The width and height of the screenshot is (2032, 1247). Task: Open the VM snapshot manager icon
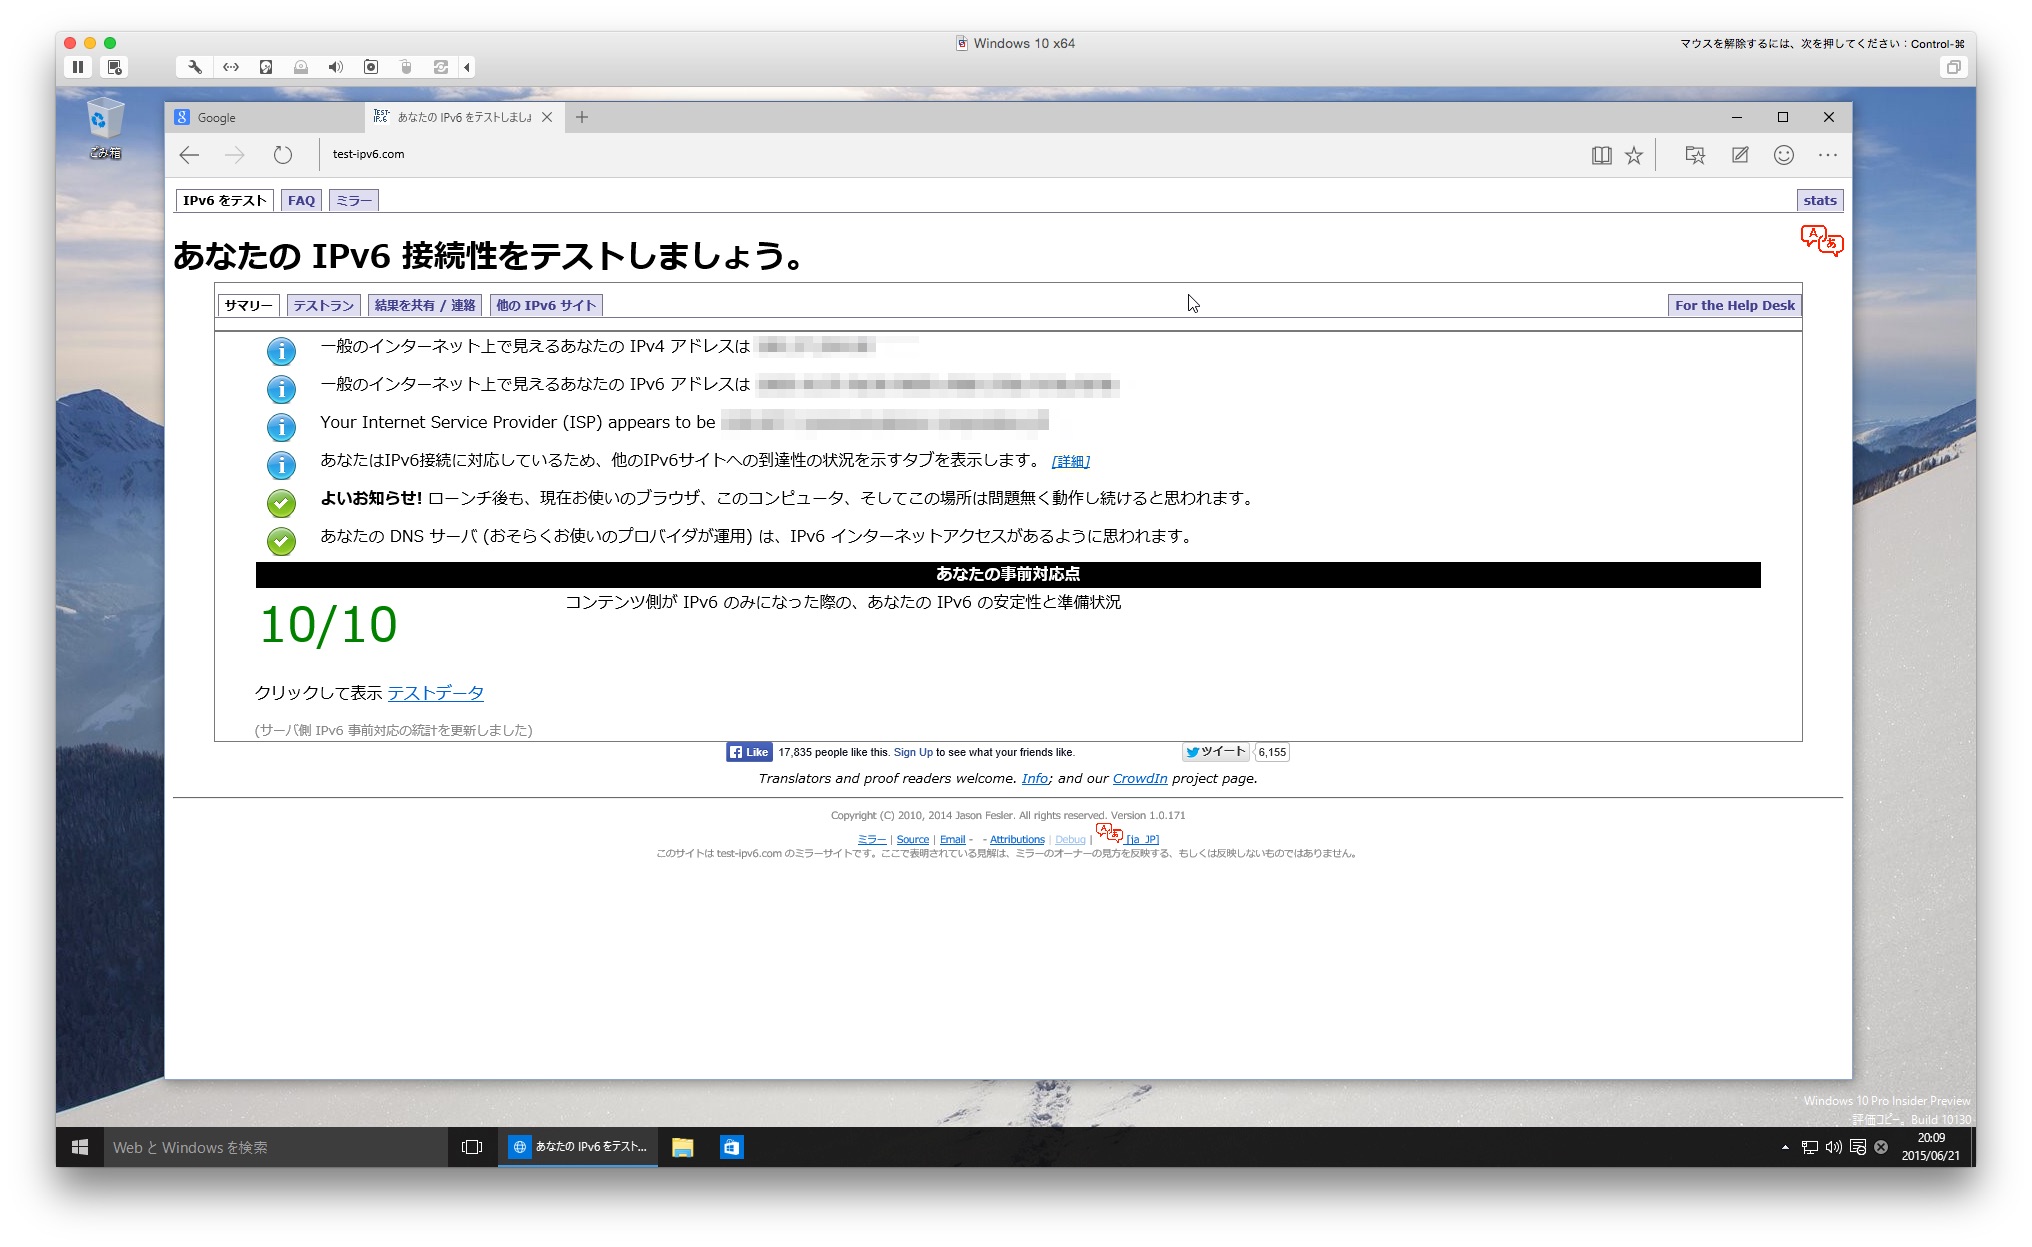pos(114,67)
